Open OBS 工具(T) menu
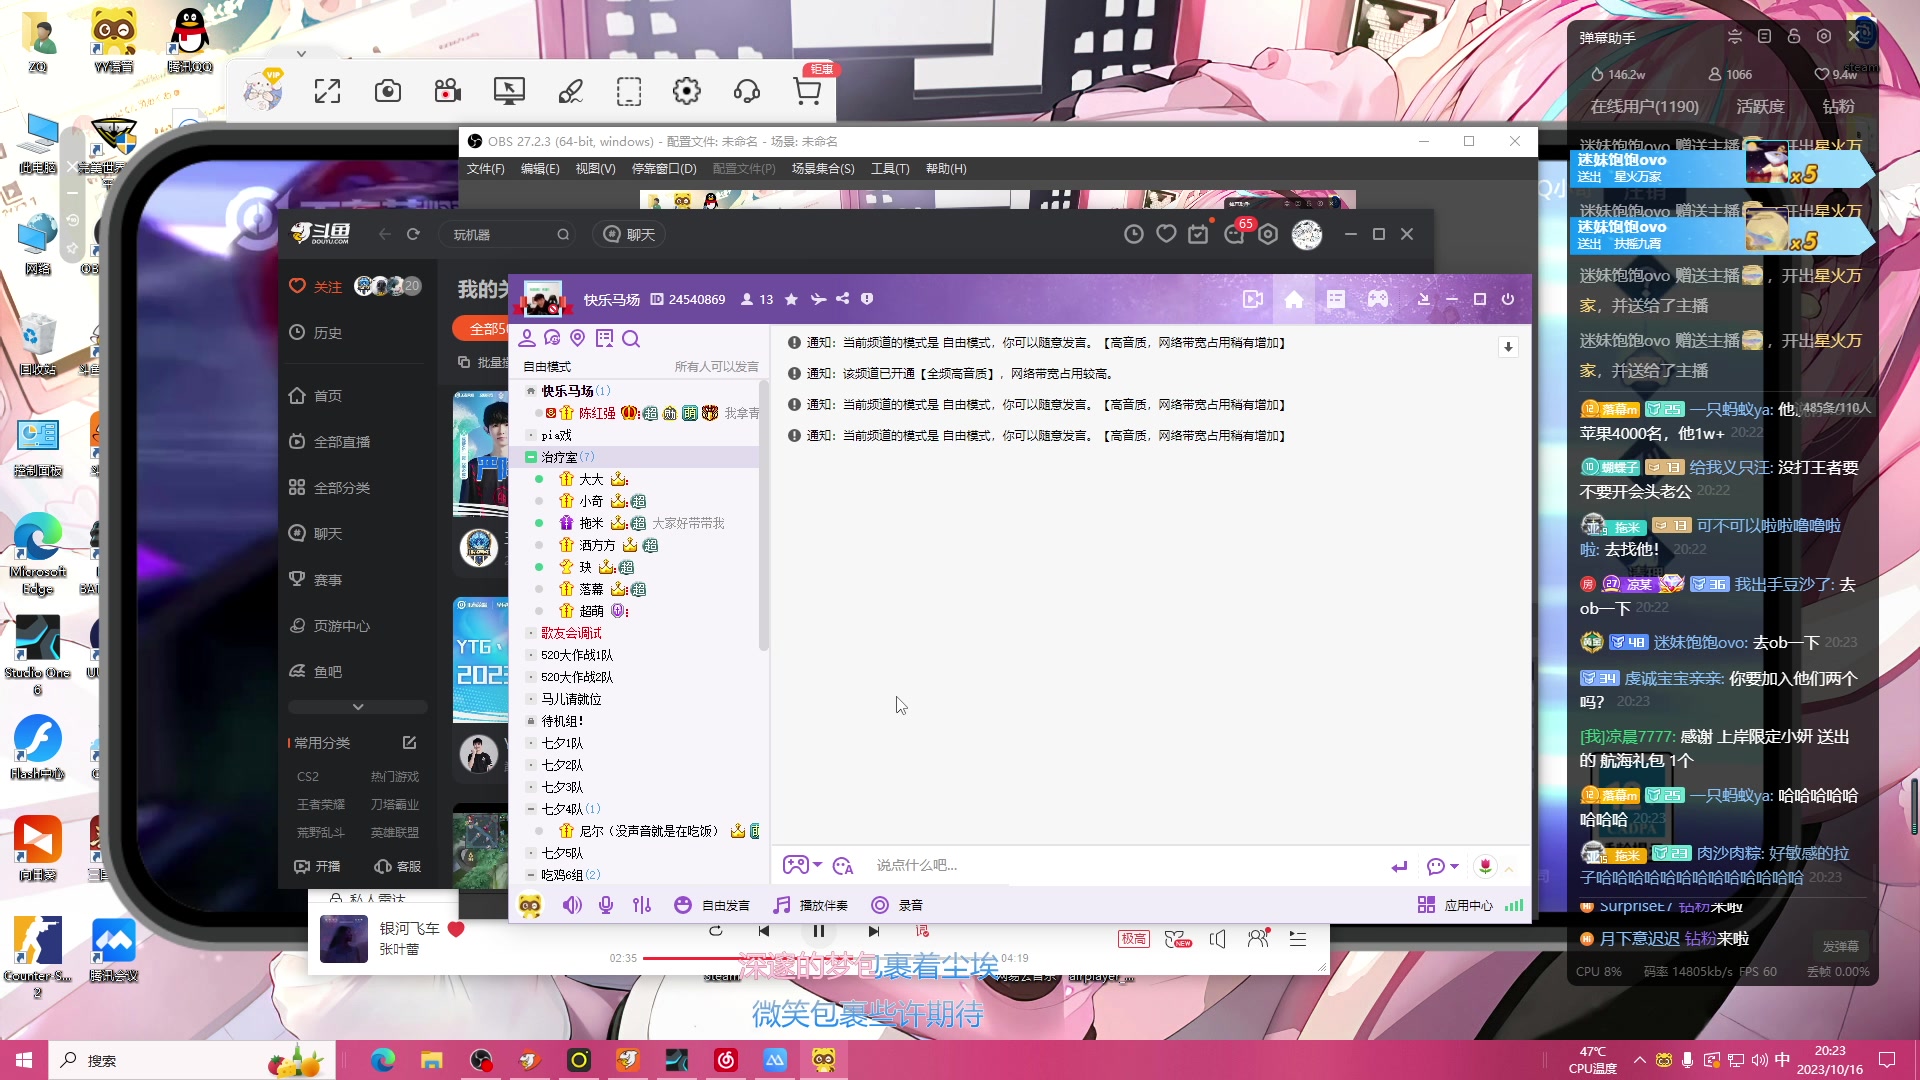The image size is (1920, 1080). point(890,169)
